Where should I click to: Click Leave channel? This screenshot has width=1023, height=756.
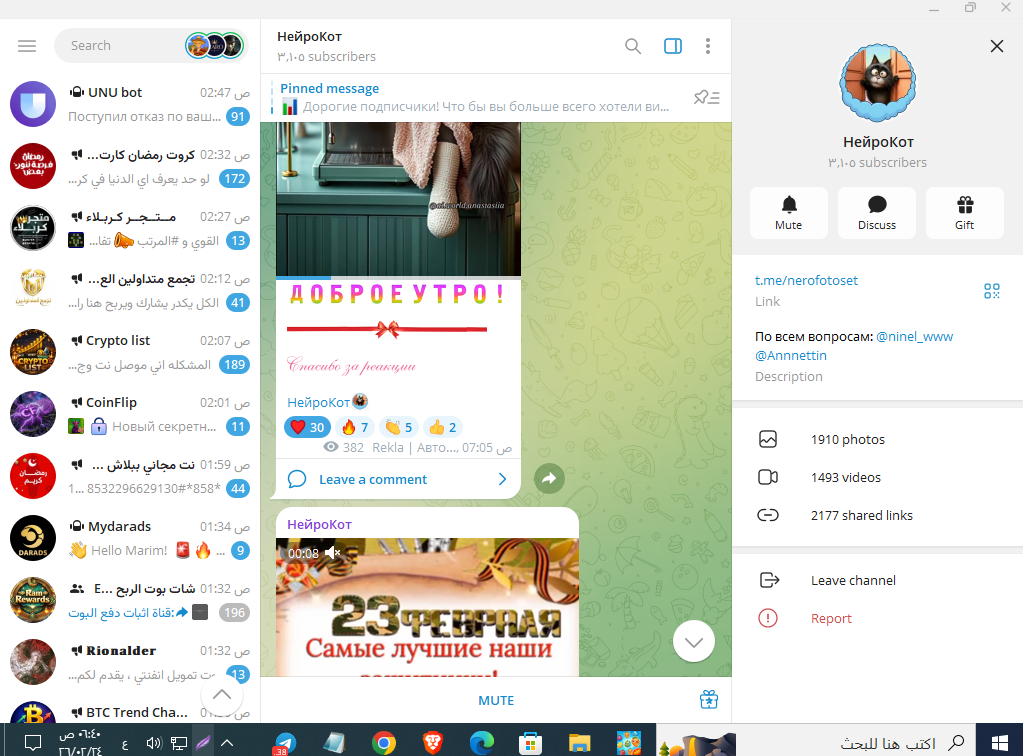[878, 581]
